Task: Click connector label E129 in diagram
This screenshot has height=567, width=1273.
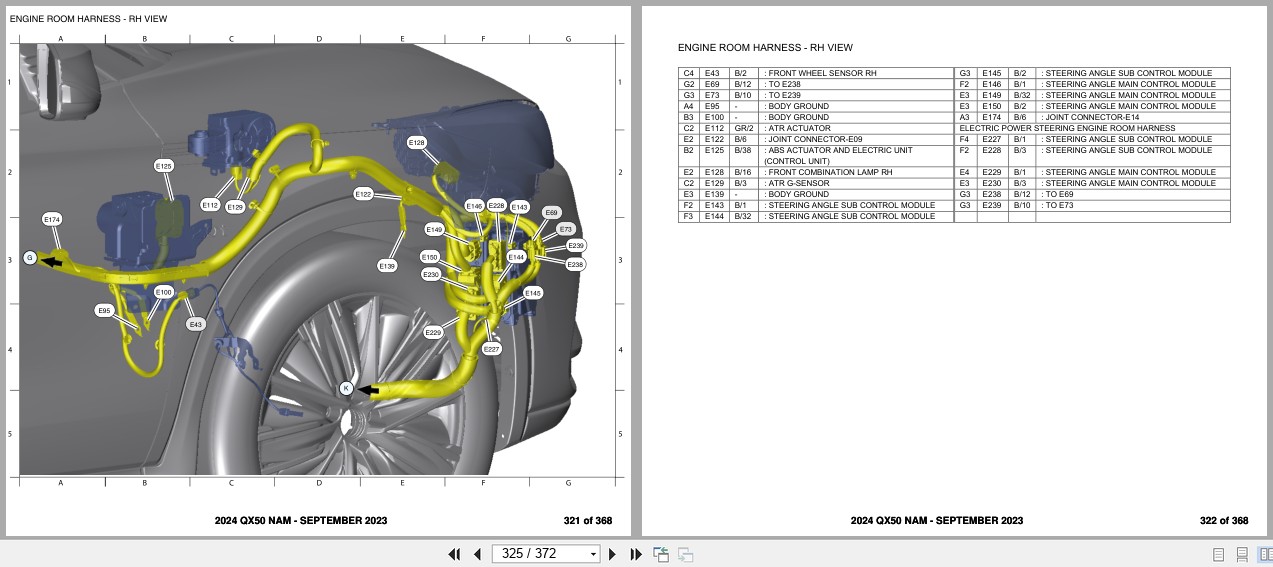Action: 235,207
